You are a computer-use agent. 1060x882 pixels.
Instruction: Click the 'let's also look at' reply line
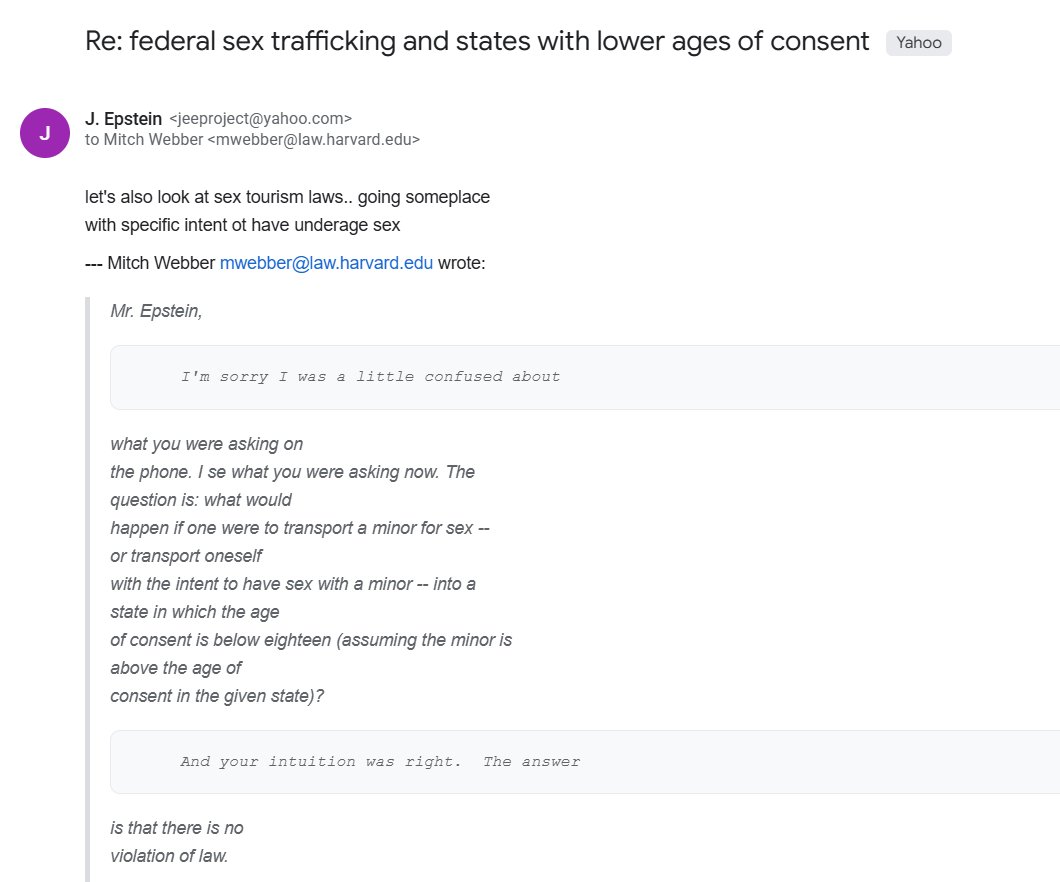(x=287, y=197)
